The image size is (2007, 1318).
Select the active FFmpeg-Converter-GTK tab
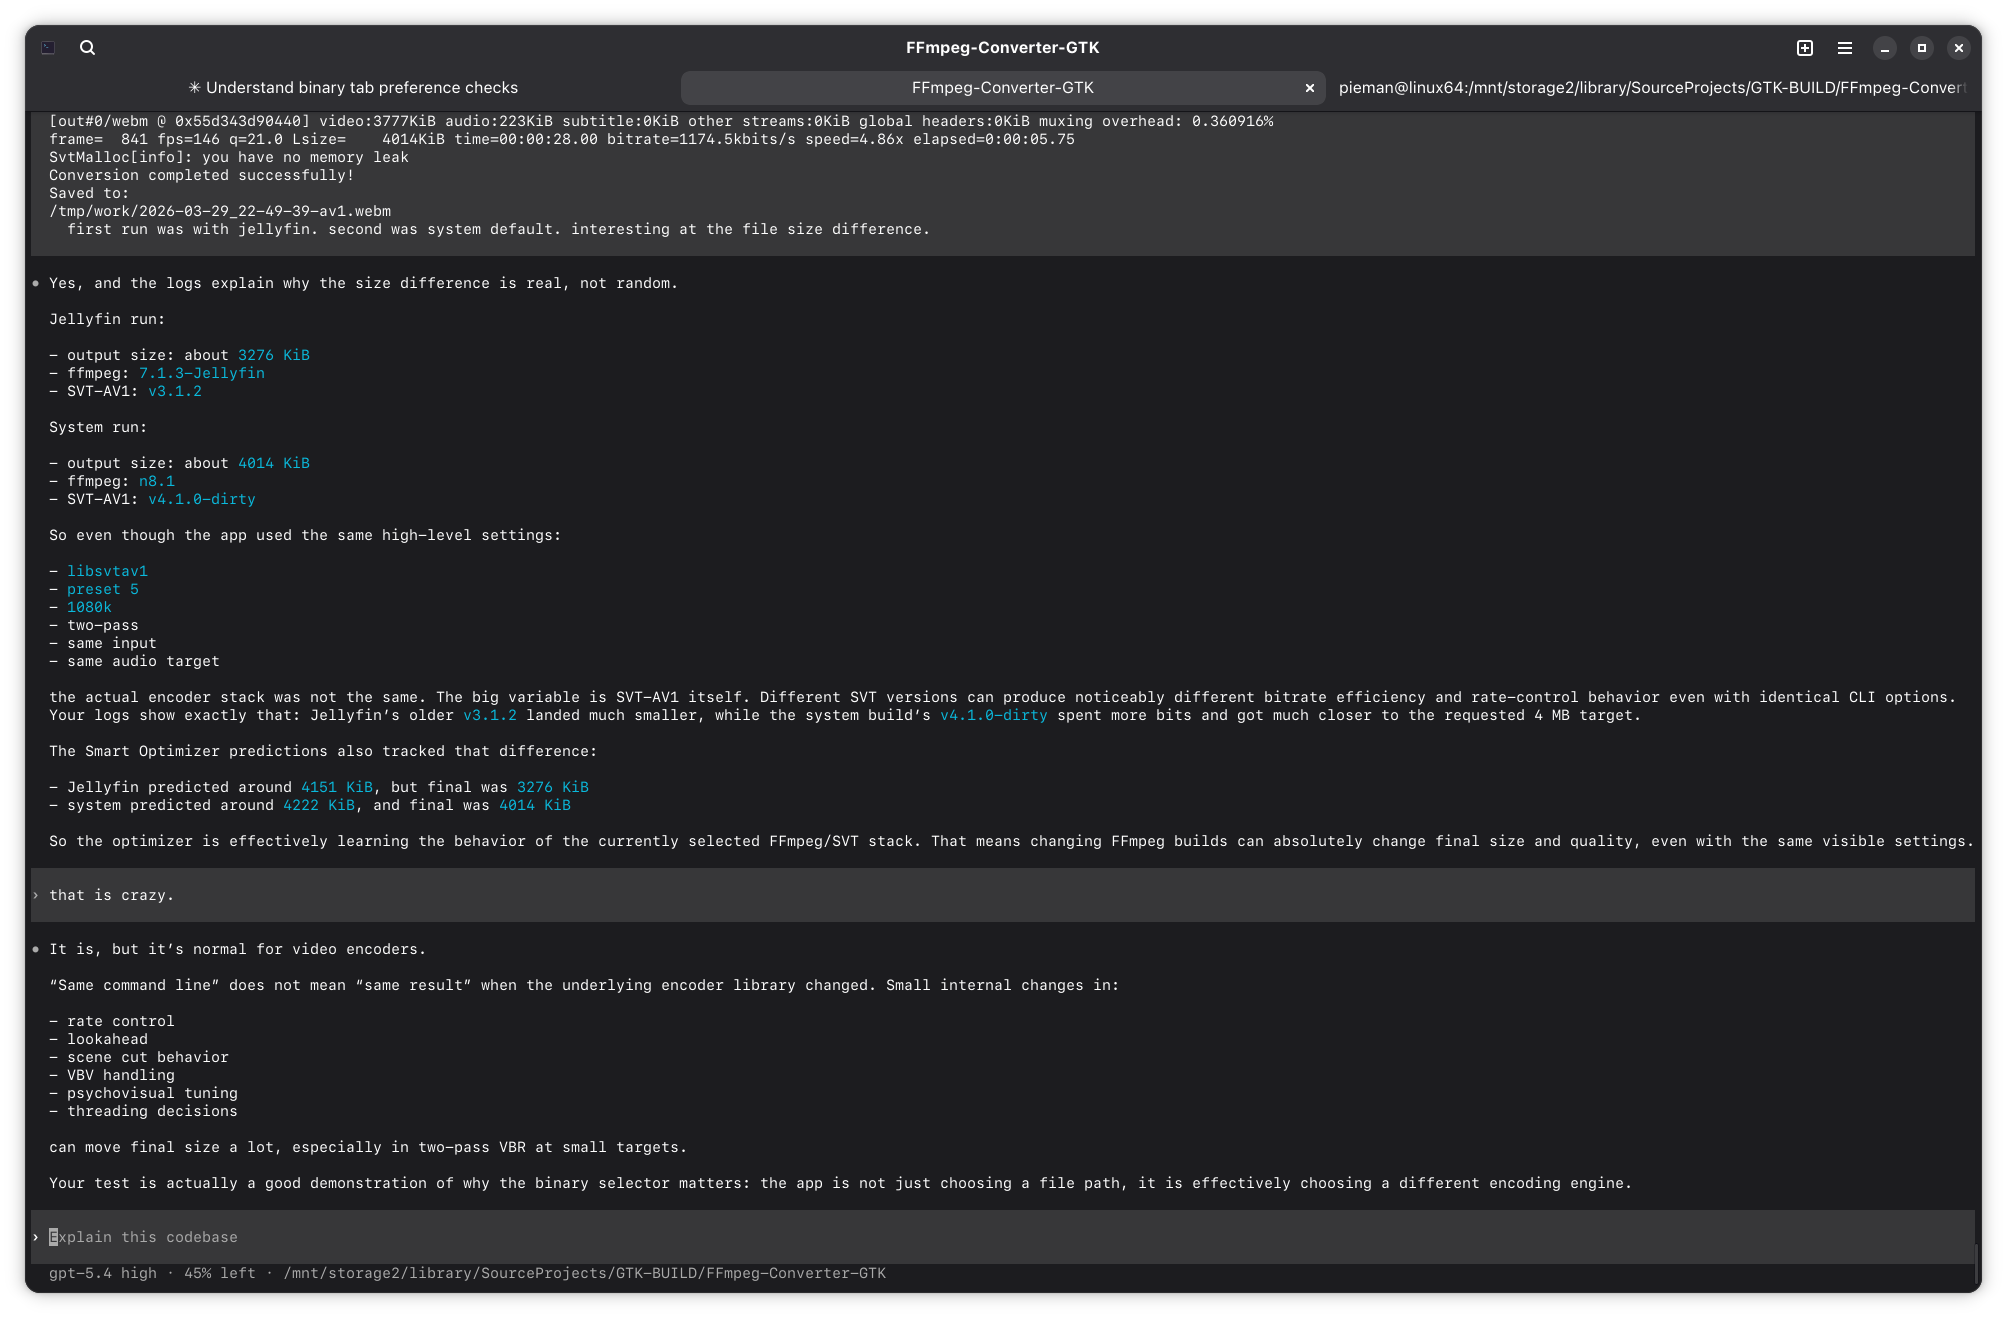(1002, 88)
